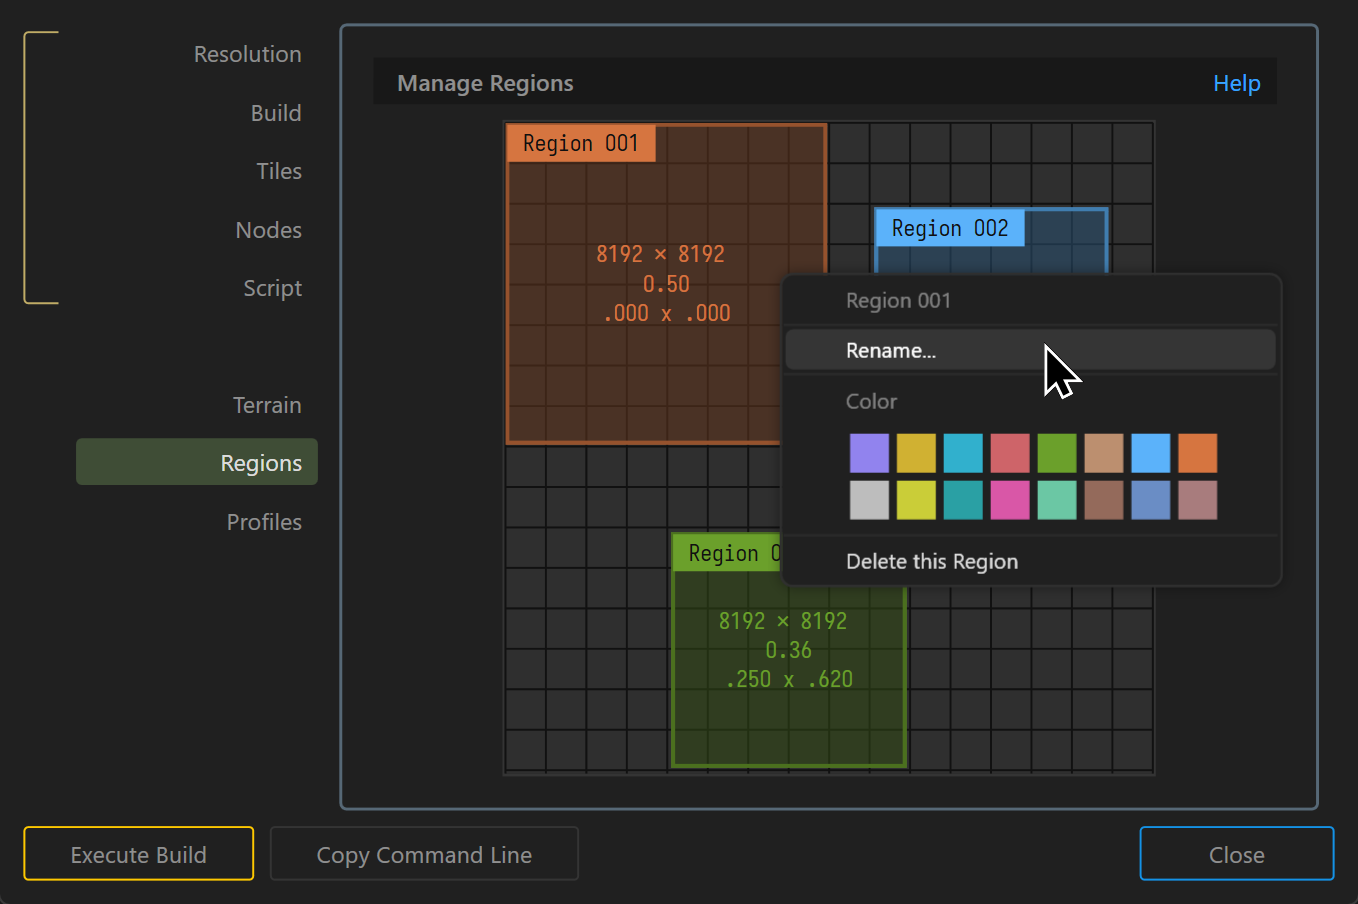The width and height of the screenshot is (1358, 904).
Task: Select the Region 002 label
Action: click(949, 228)
